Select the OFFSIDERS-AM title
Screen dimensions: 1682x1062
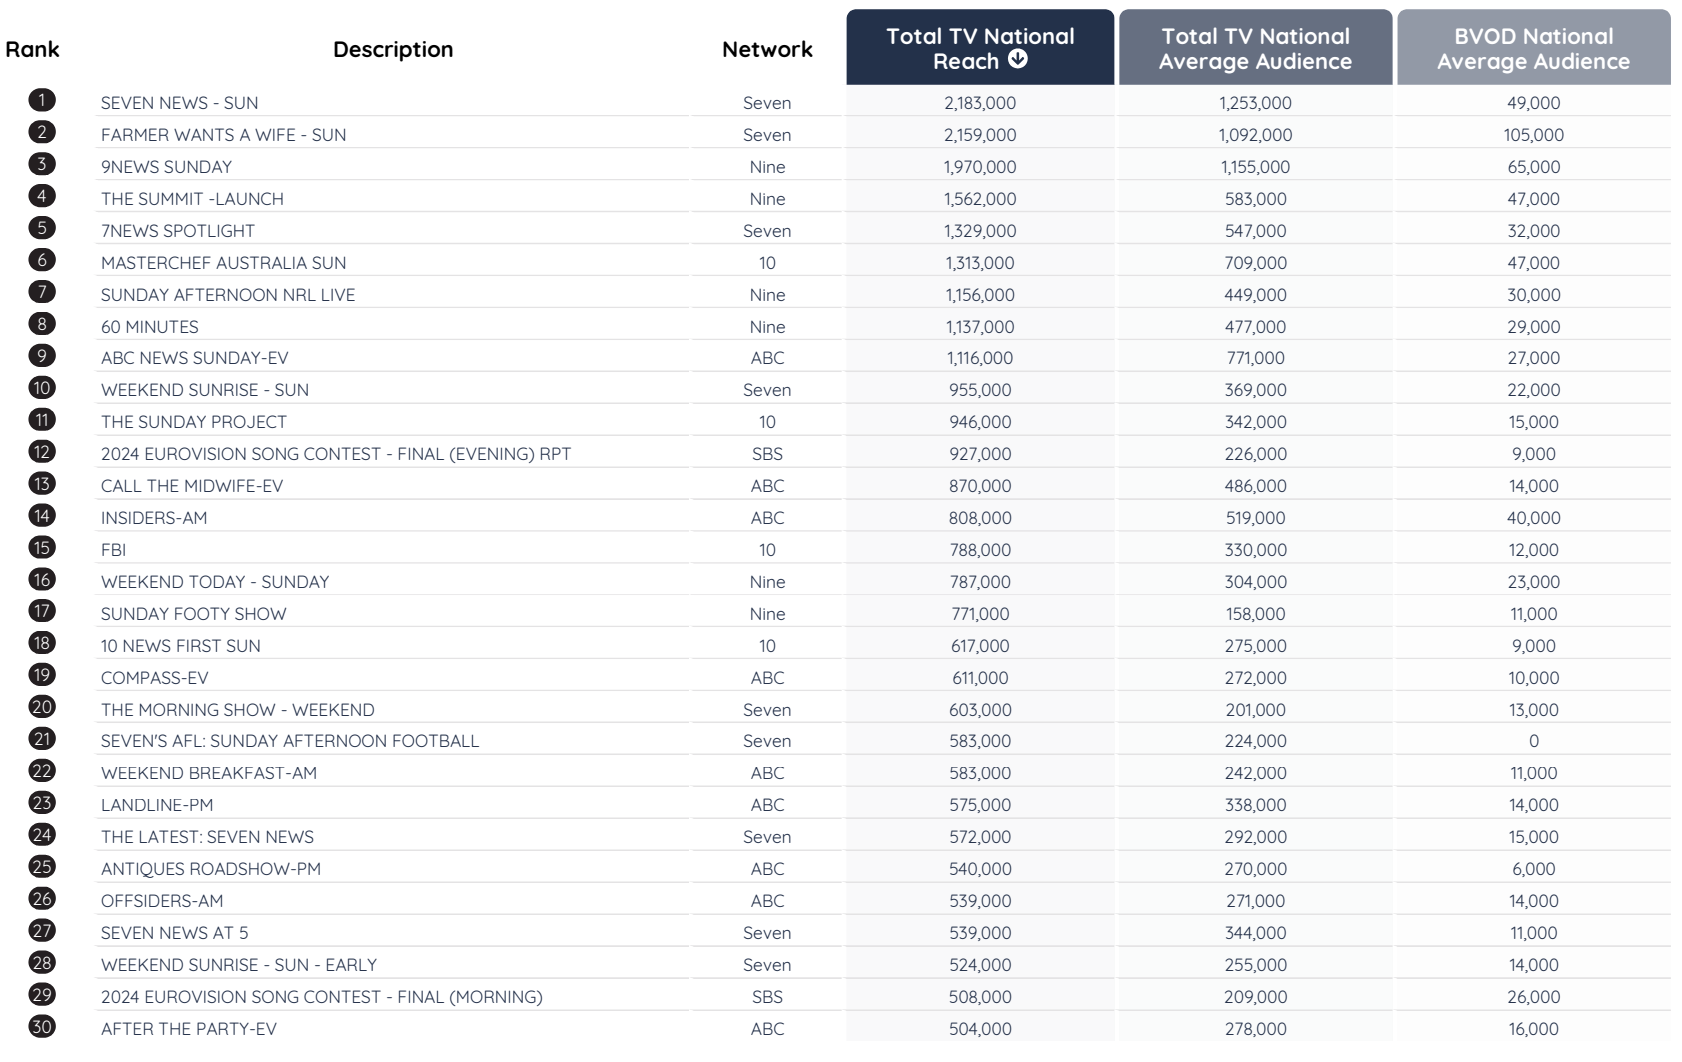(x=162, y=901)
